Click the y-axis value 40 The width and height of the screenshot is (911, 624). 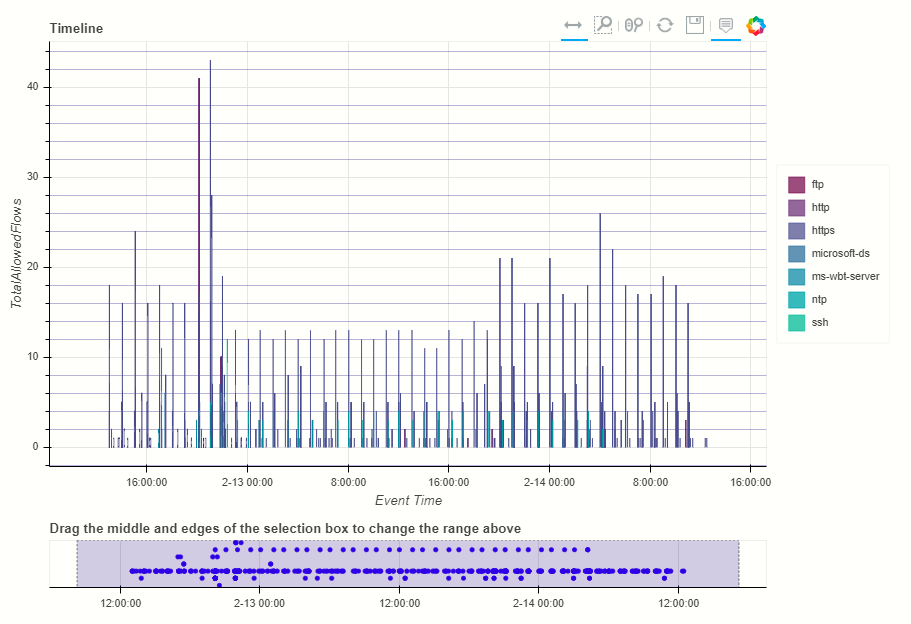tap(33, 87)
